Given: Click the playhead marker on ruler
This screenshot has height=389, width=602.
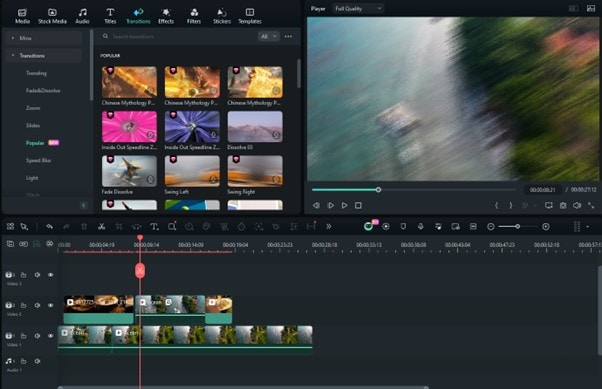Looking at the screenshot, I should [x=140, y=238].
